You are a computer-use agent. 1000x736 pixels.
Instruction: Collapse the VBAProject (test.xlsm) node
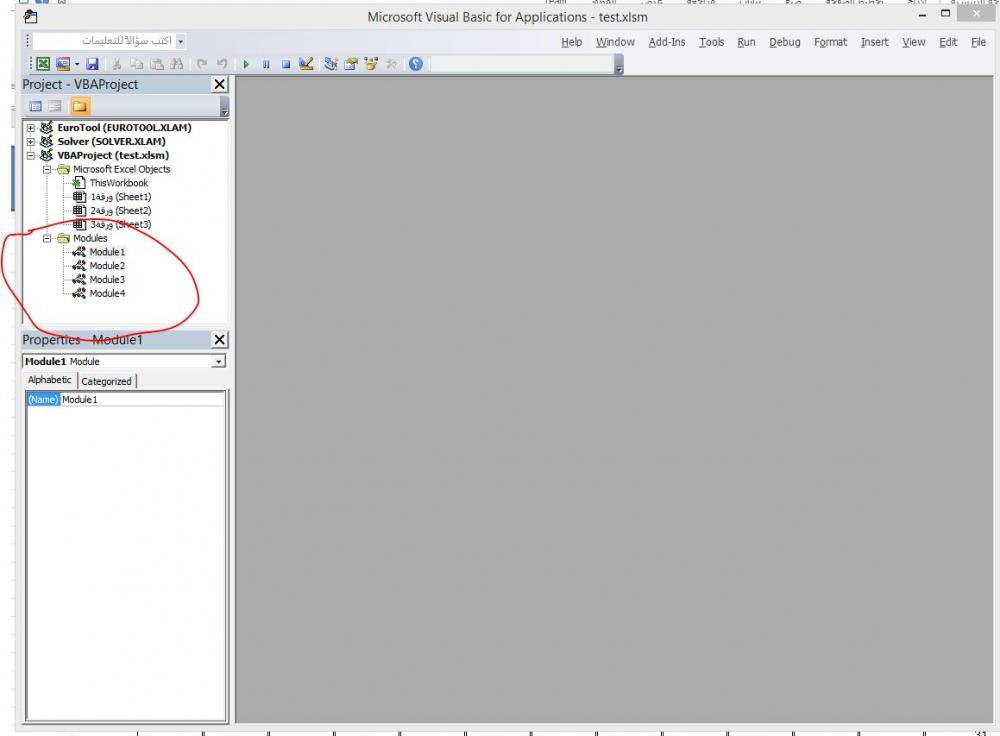pos(31,156)
